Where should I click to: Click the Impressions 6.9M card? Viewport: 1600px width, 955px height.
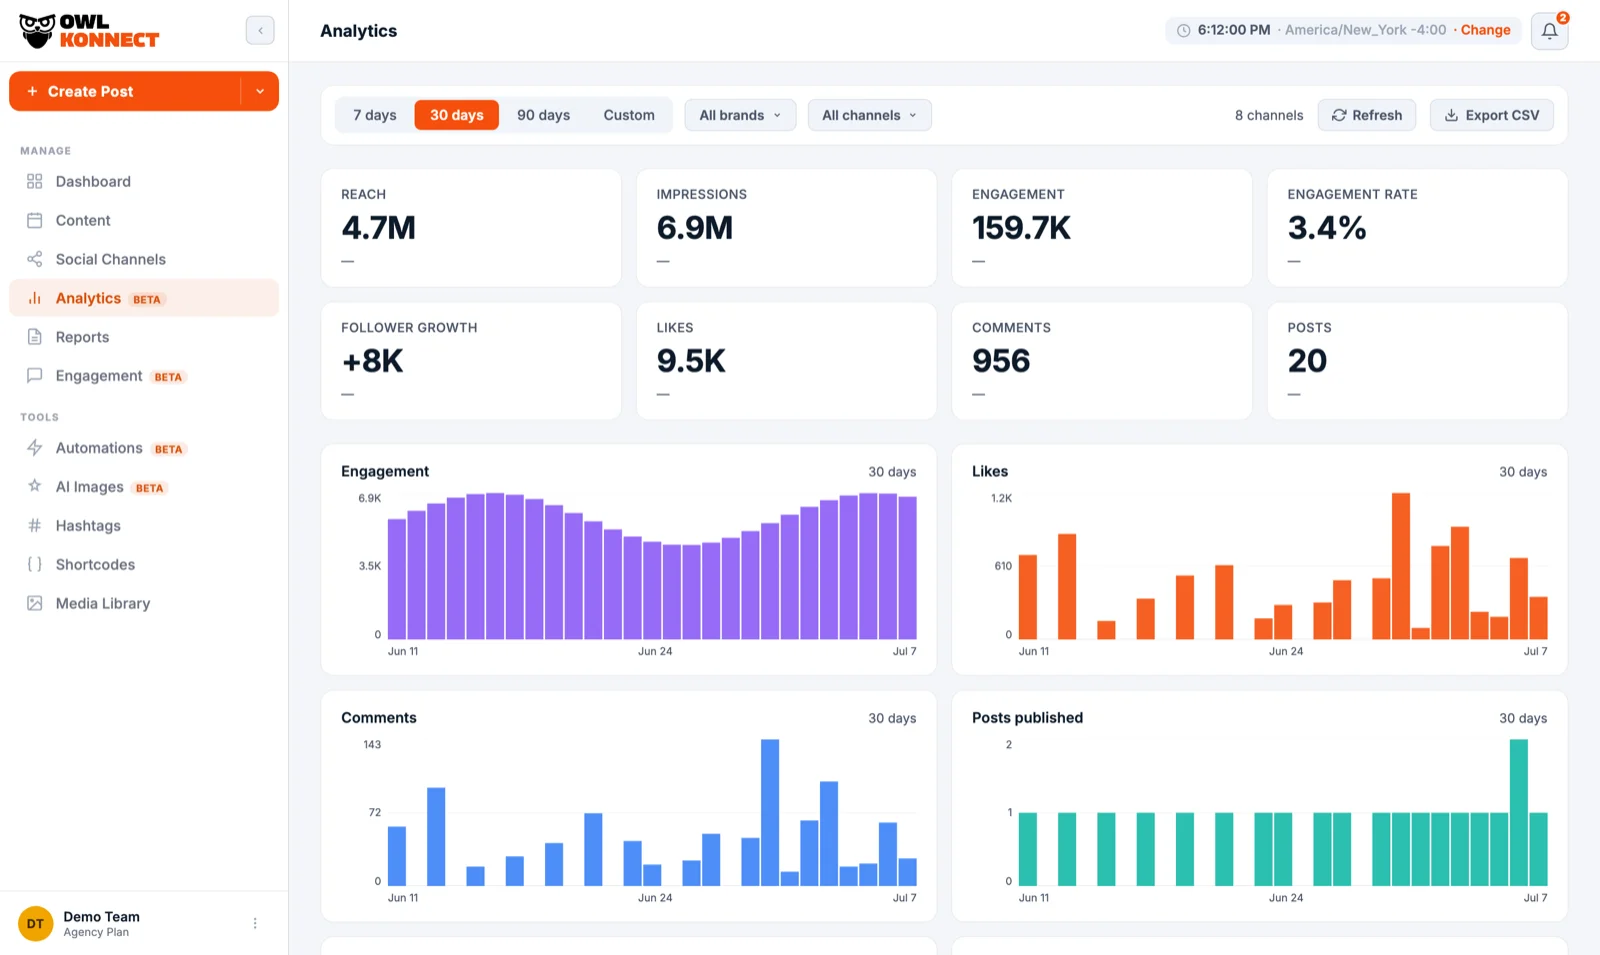tap(786, 228)
